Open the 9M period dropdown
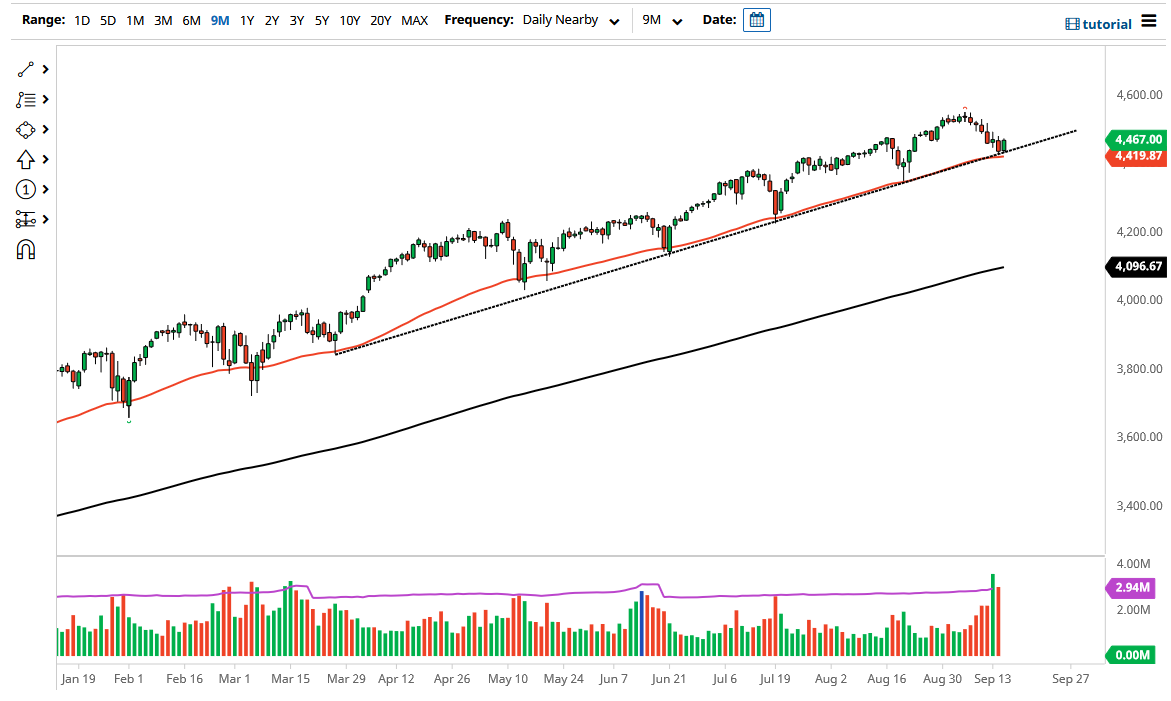This screenshot has width=1171, height=701. pyautogui.click(x=661, y=19)
